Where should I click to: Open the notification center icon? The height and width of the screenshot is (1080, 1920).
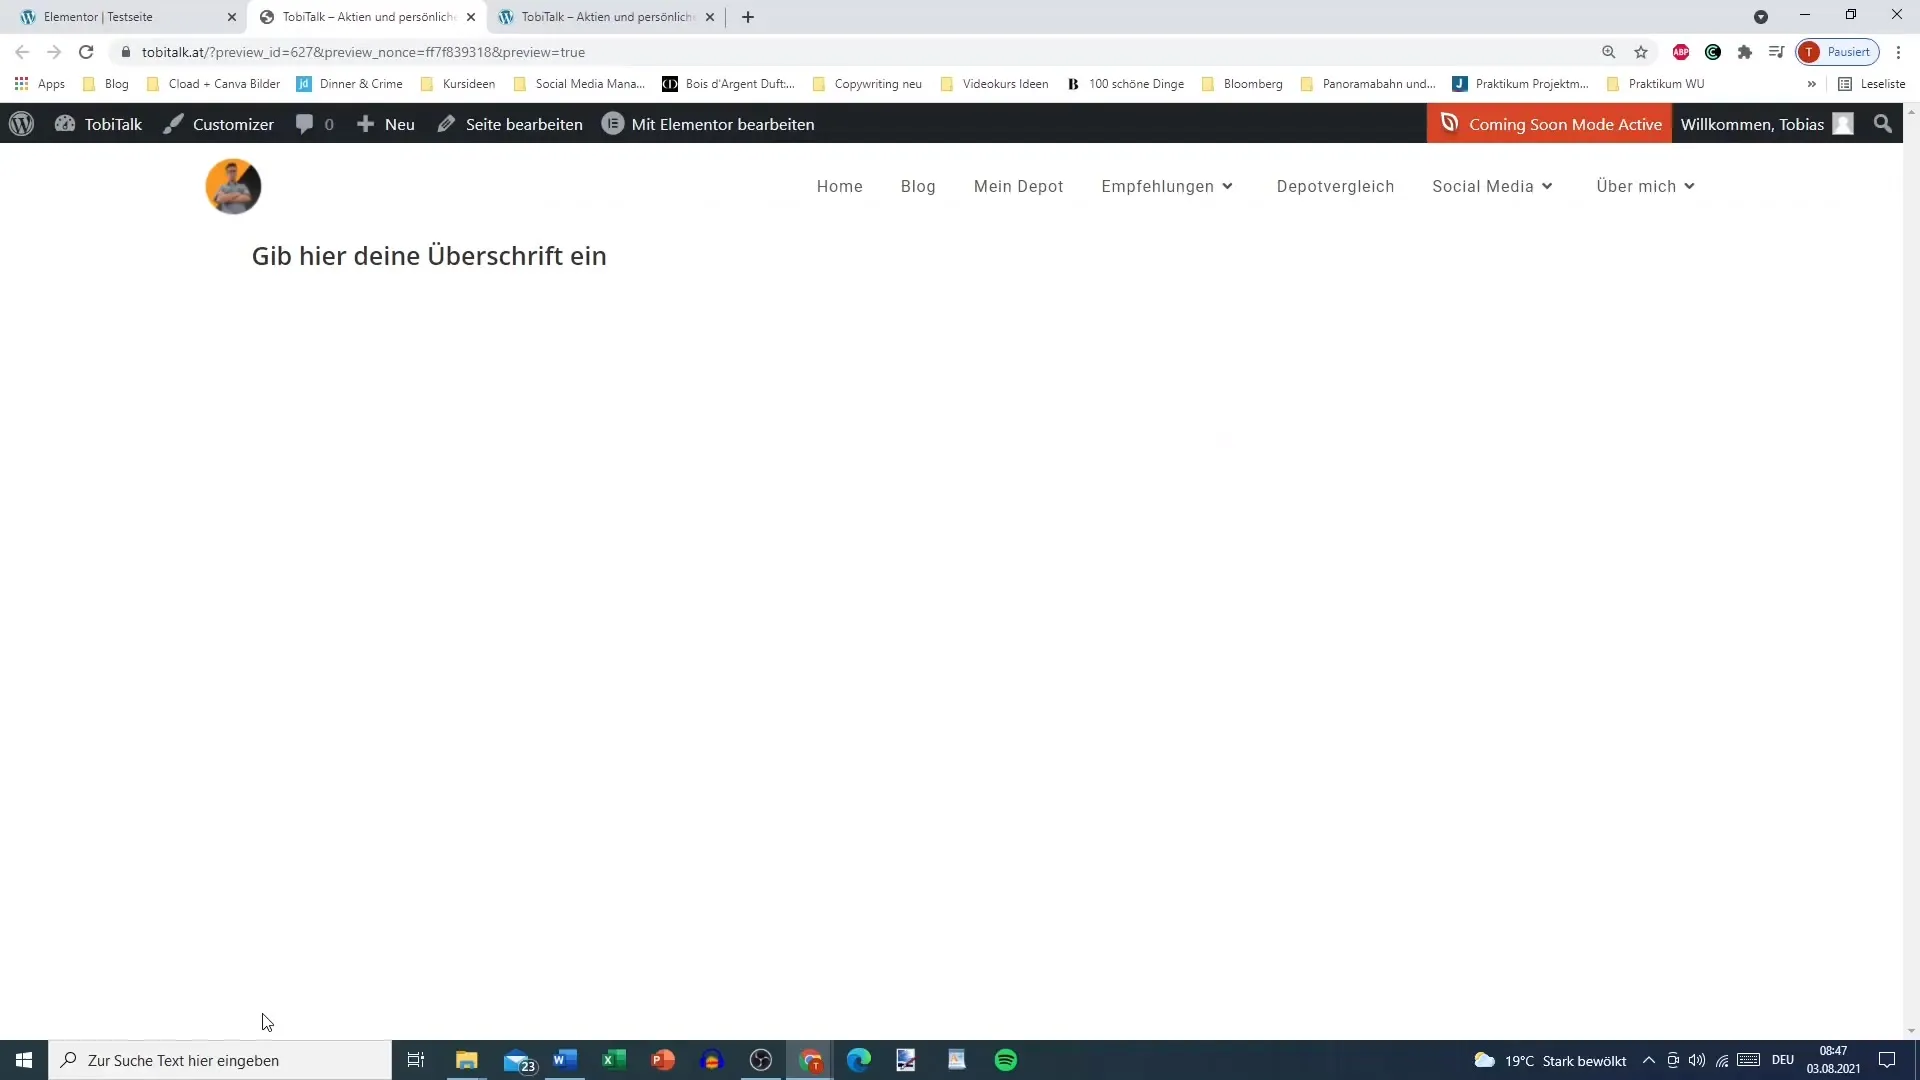[x=1887, y=1060]
